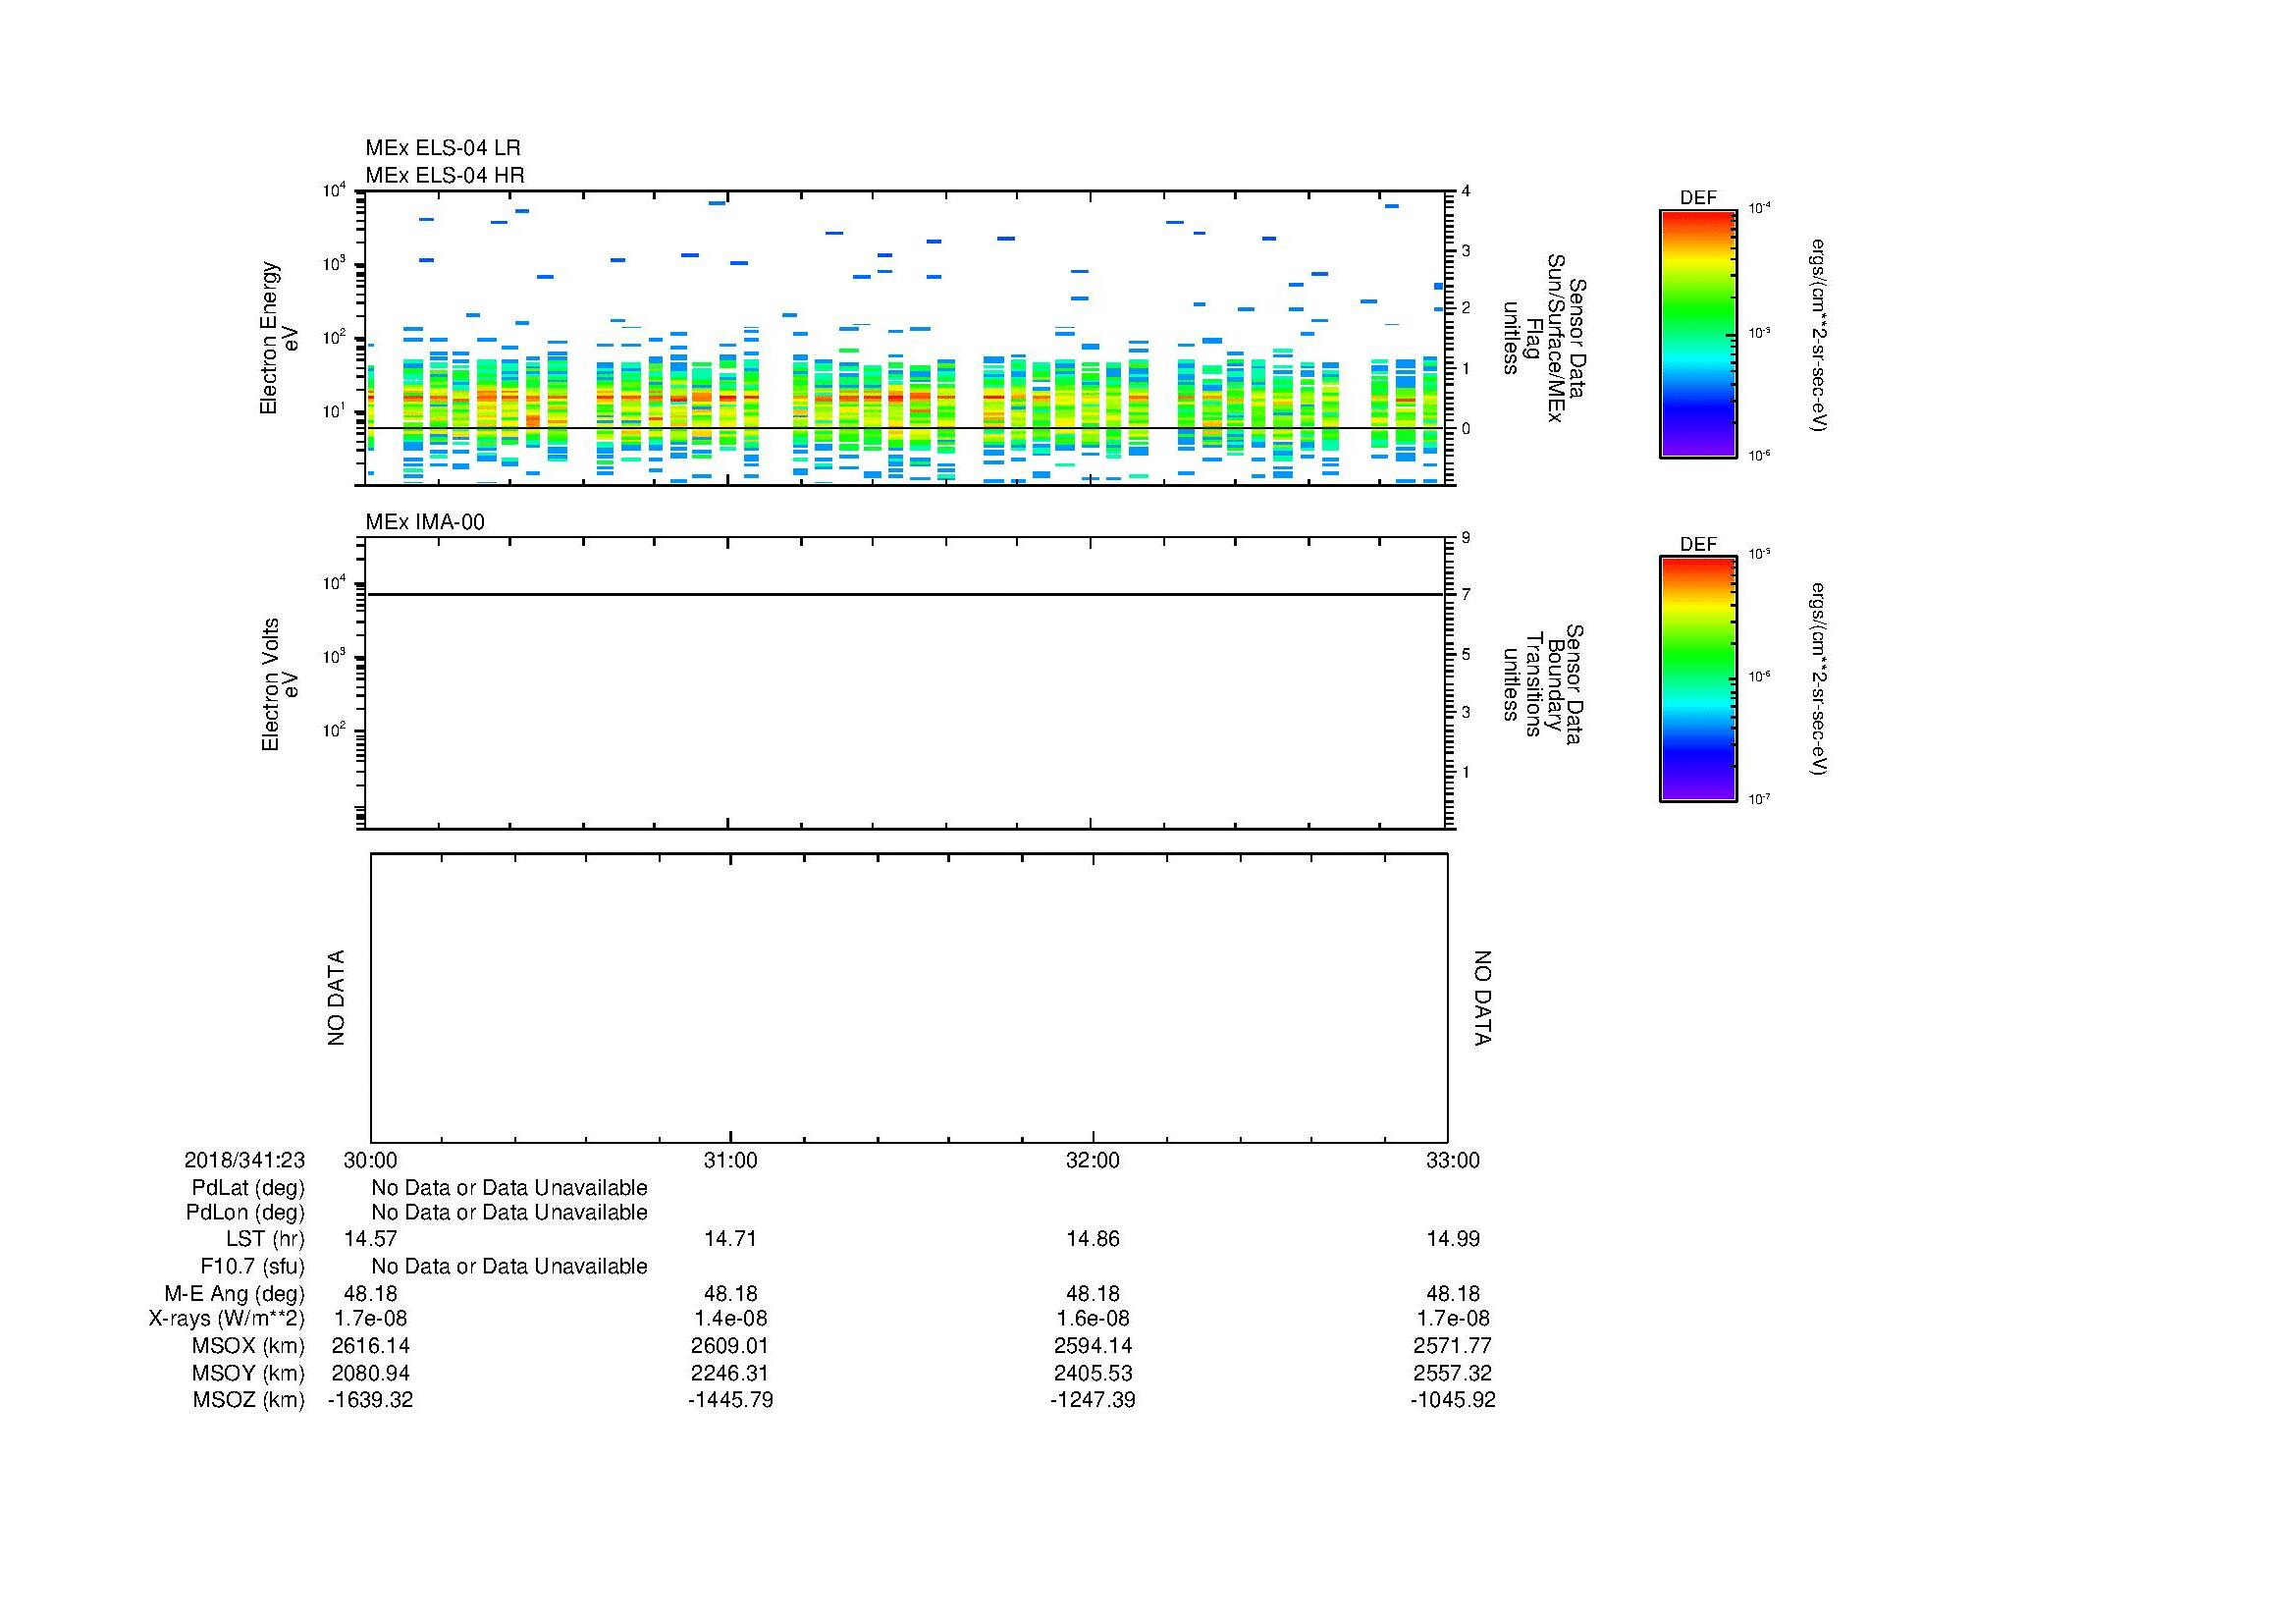Click the LST value 14.86
The height and width of the screenshot is (1623, 2296).
click(1093, 1239)
